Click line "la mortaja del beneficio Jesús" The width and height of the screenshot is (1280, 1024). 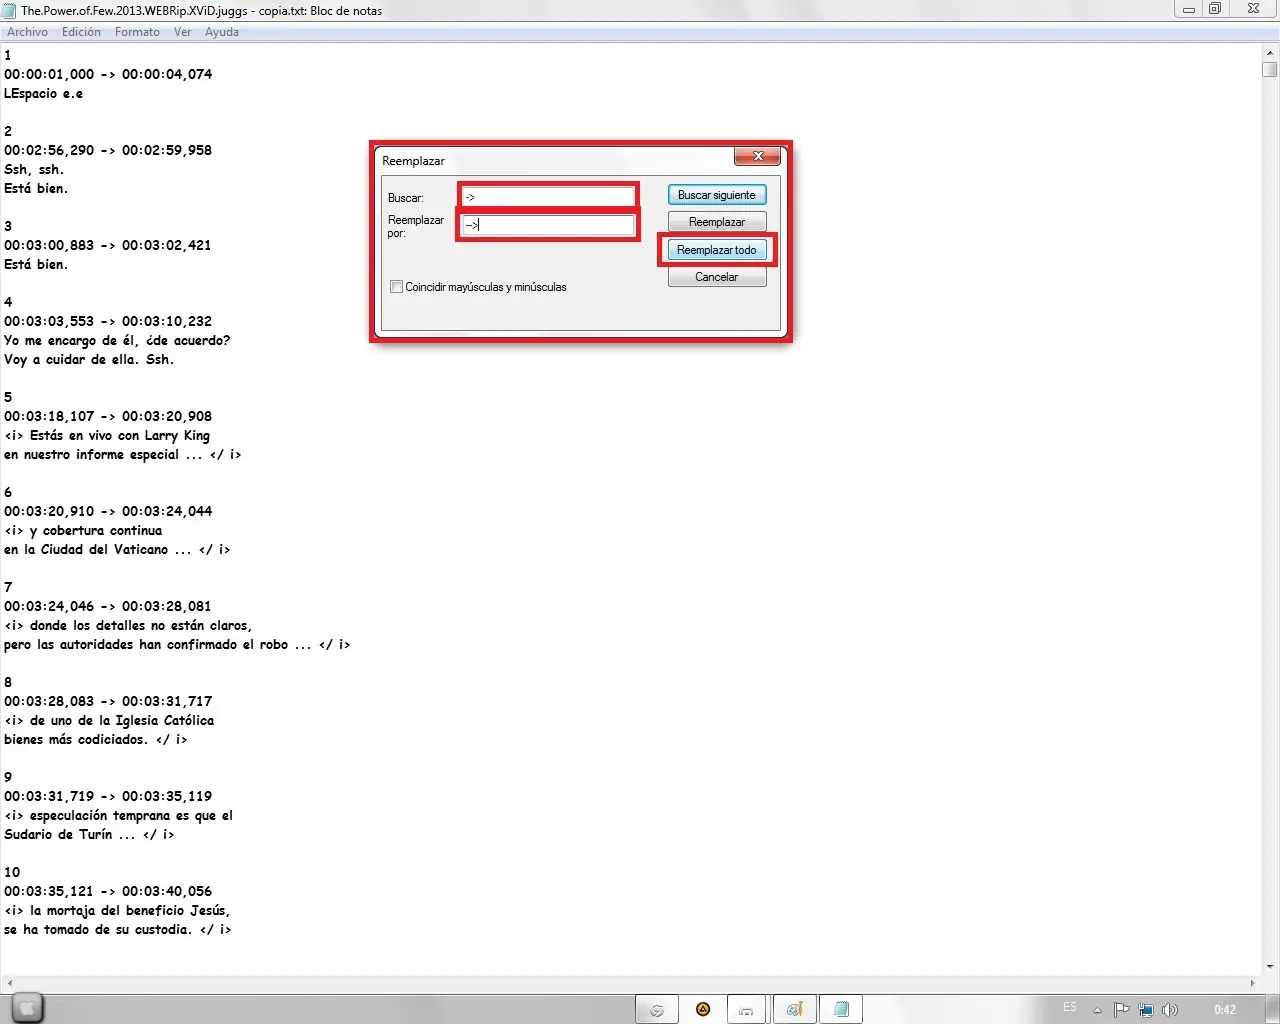point(117,910)
